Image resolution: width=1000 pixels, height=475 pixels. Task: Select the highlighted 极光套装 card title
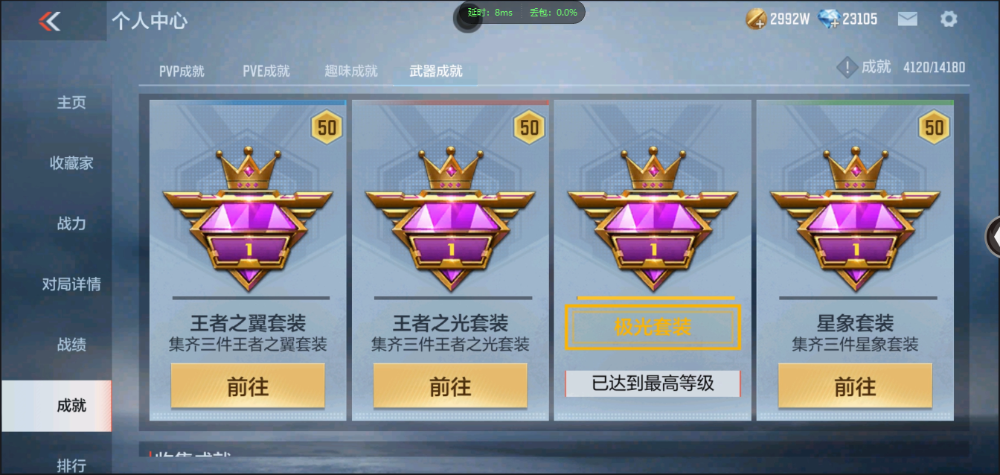tap(652, 328)
